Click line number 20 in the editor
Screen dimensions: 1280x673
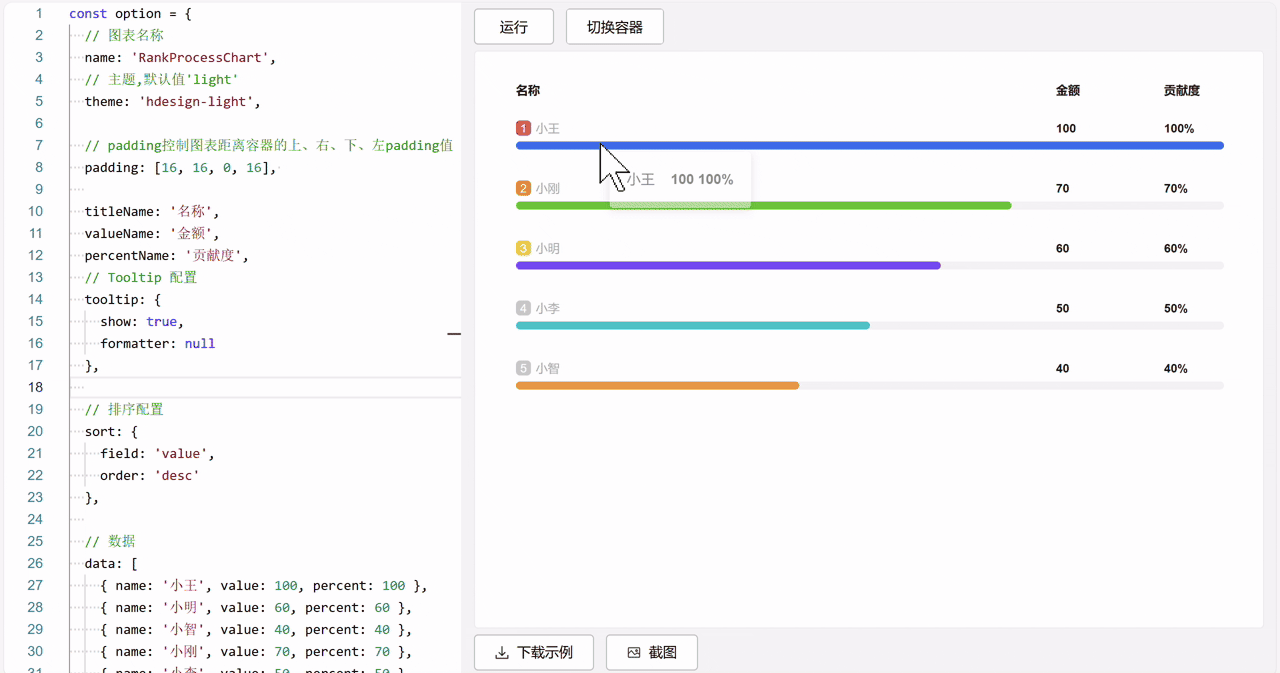coord(35,431)
